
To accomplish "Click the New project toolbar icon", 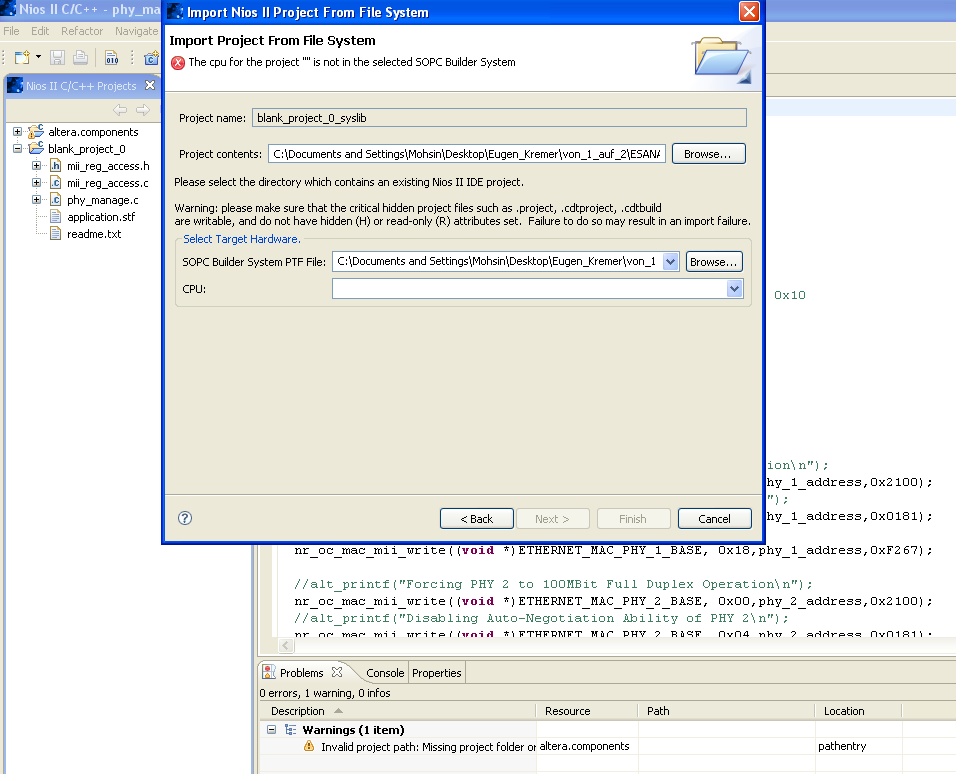I will click(22, 58).
